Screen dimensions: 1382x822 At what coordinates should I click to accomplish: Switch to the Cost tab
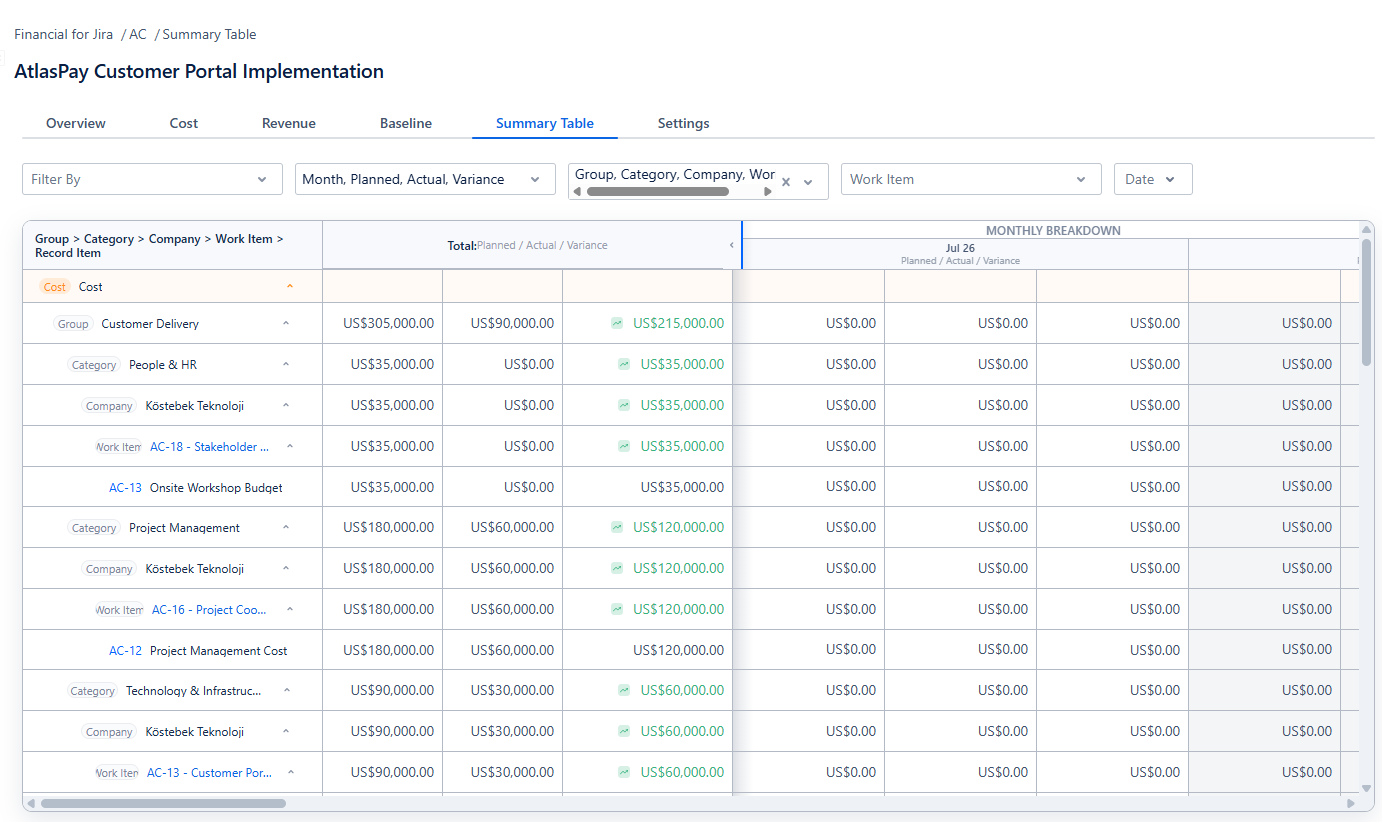[184, 123]
